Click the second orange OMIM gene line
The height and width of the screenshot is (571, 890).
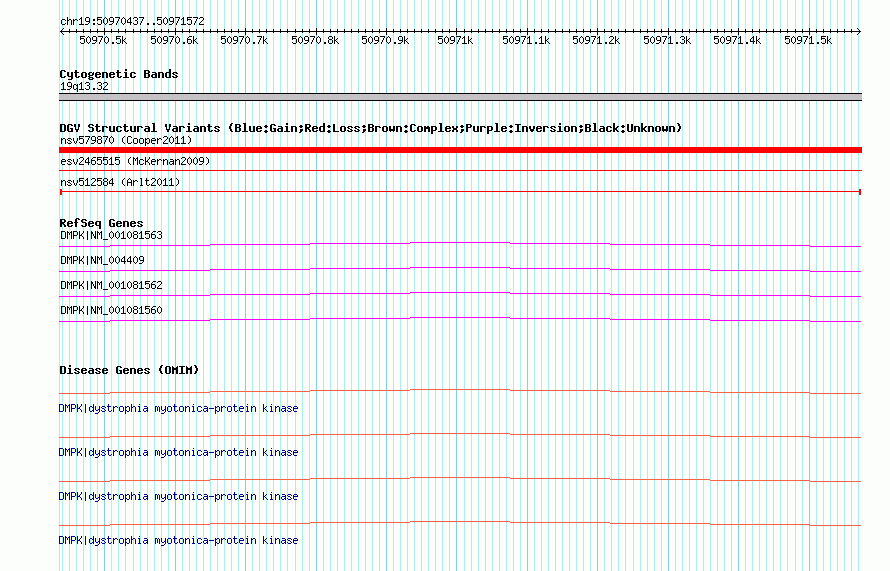460,435
